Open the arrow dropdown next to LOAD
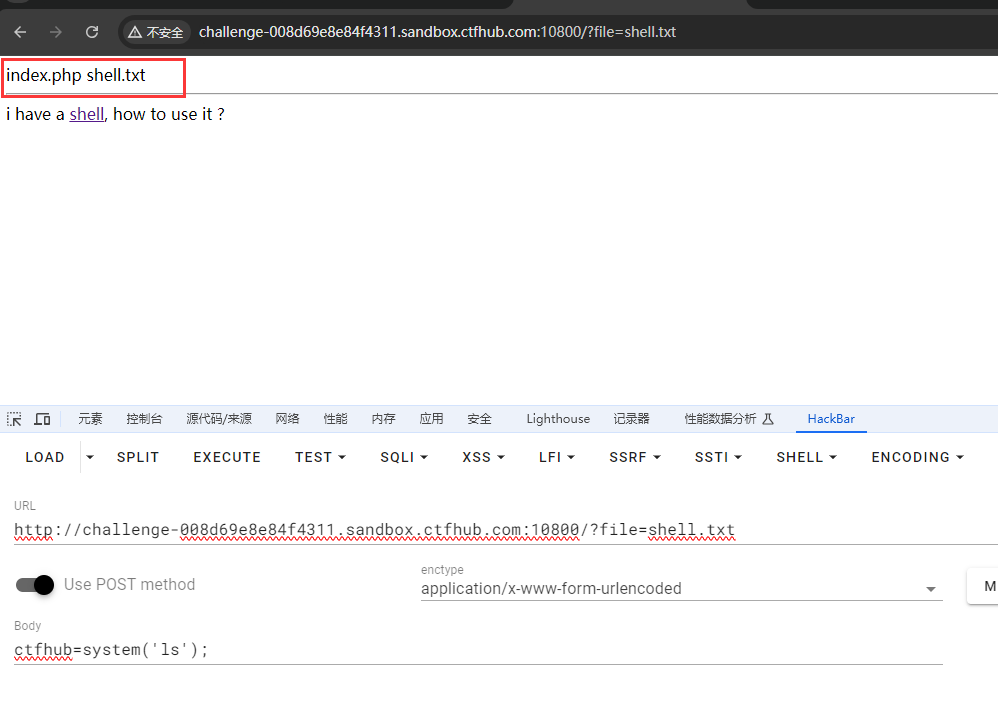The width and height of the screenshot is (998, 701). [x=90, y=457]
